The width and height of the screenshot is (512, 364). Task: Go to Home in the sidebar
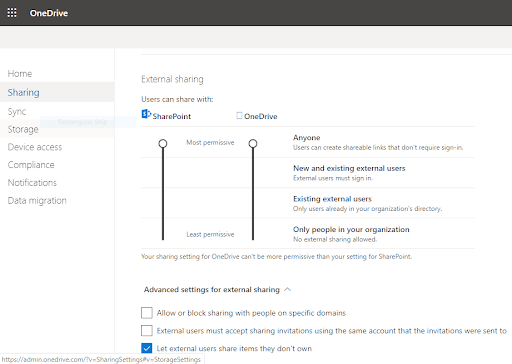pyautogui.click(x=20, y=74)
